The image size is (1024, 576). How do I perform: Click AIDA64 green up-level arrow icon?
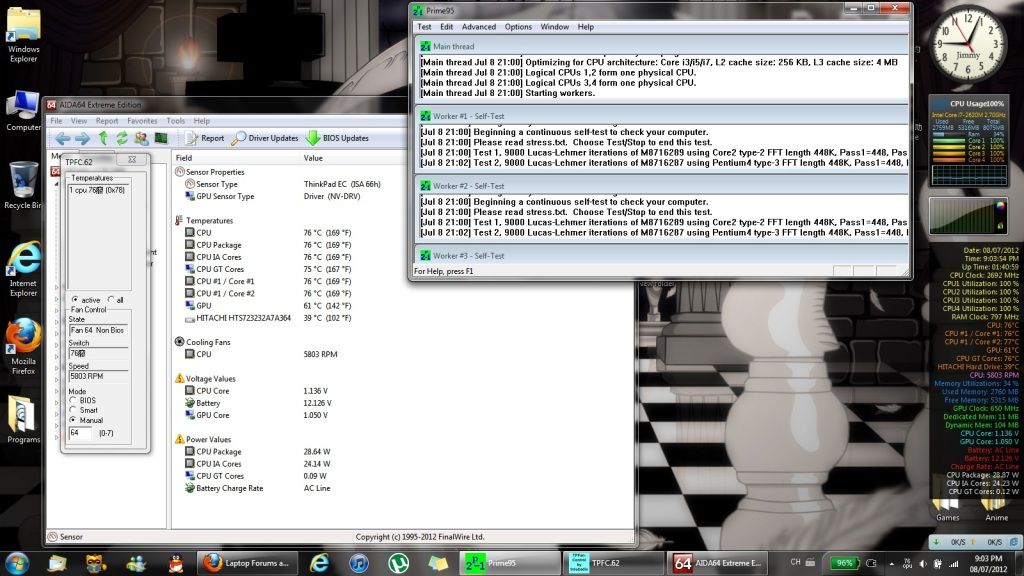(x=103, y=138)
